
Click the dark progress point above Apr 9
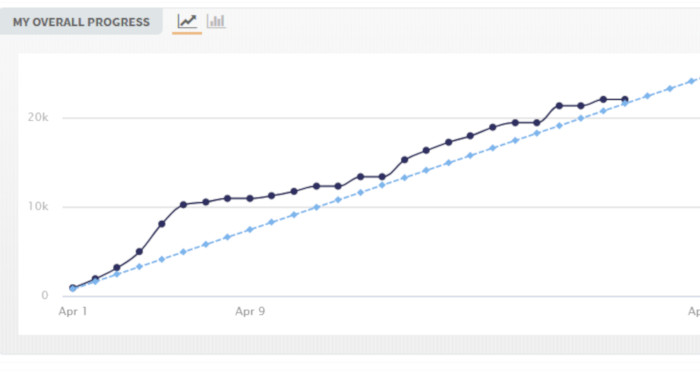[250, 198]
